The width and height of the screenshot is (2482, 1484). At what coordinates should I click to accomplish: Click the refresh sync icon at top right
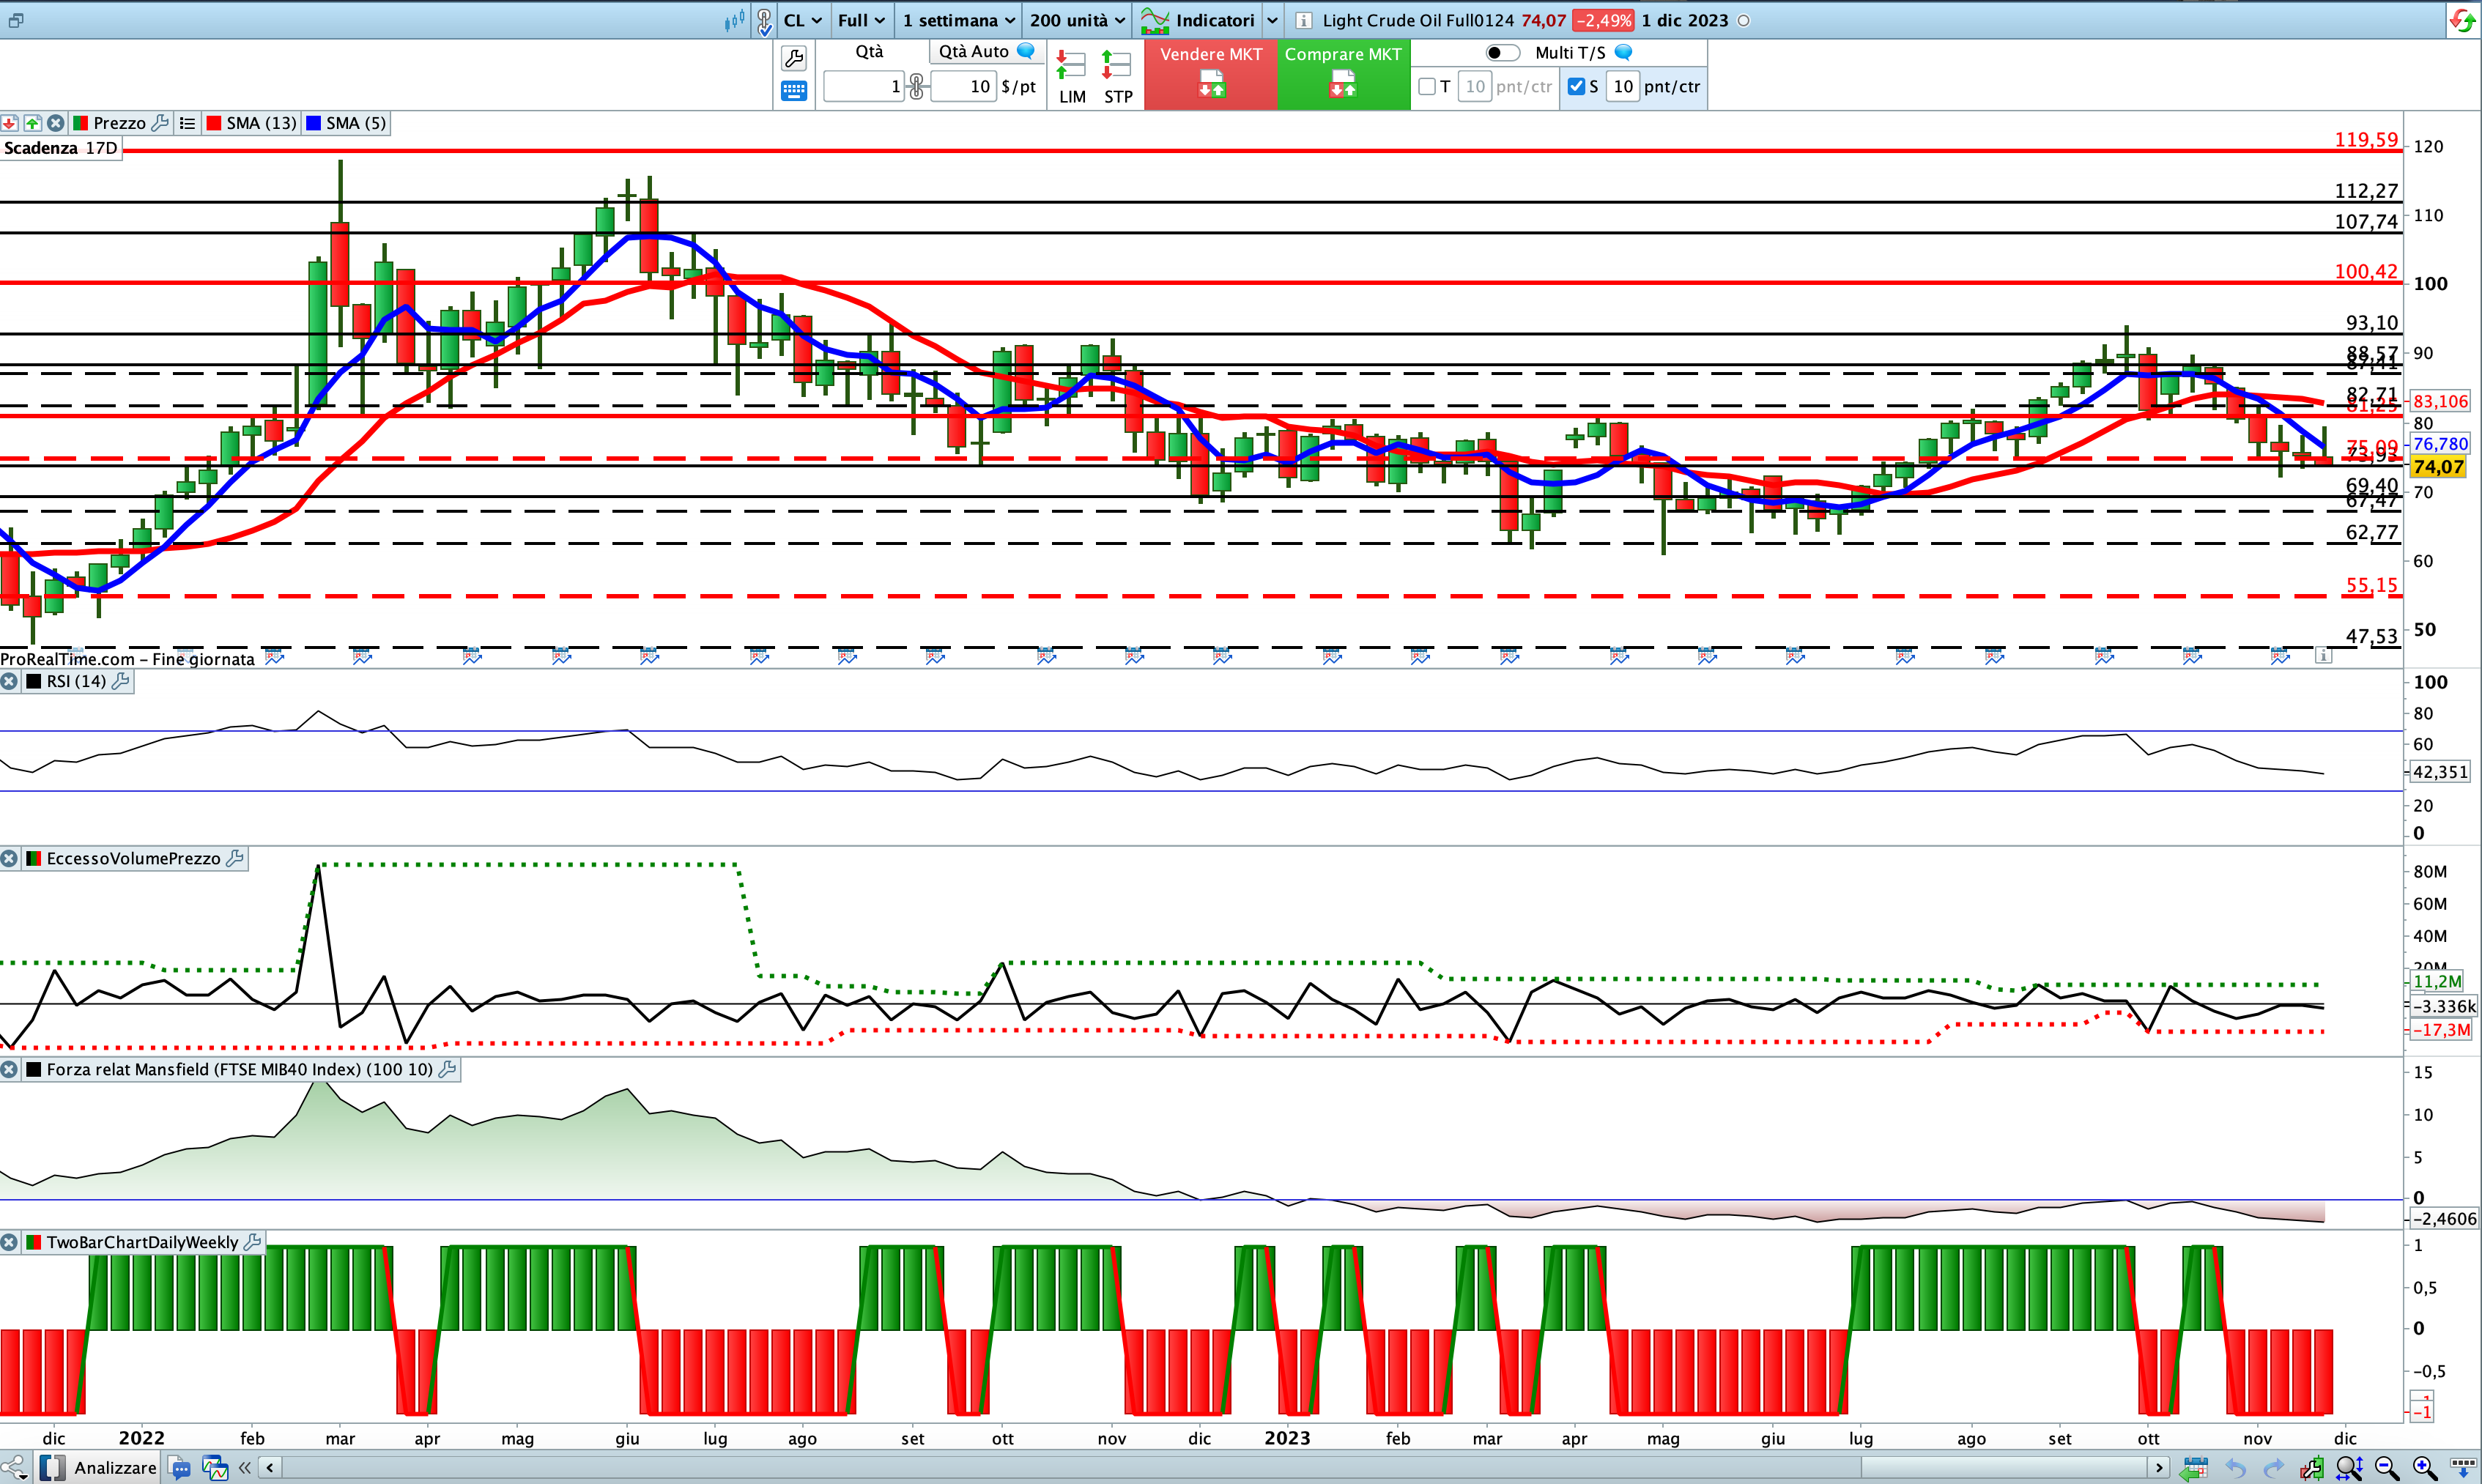(x=2462, y=20)
